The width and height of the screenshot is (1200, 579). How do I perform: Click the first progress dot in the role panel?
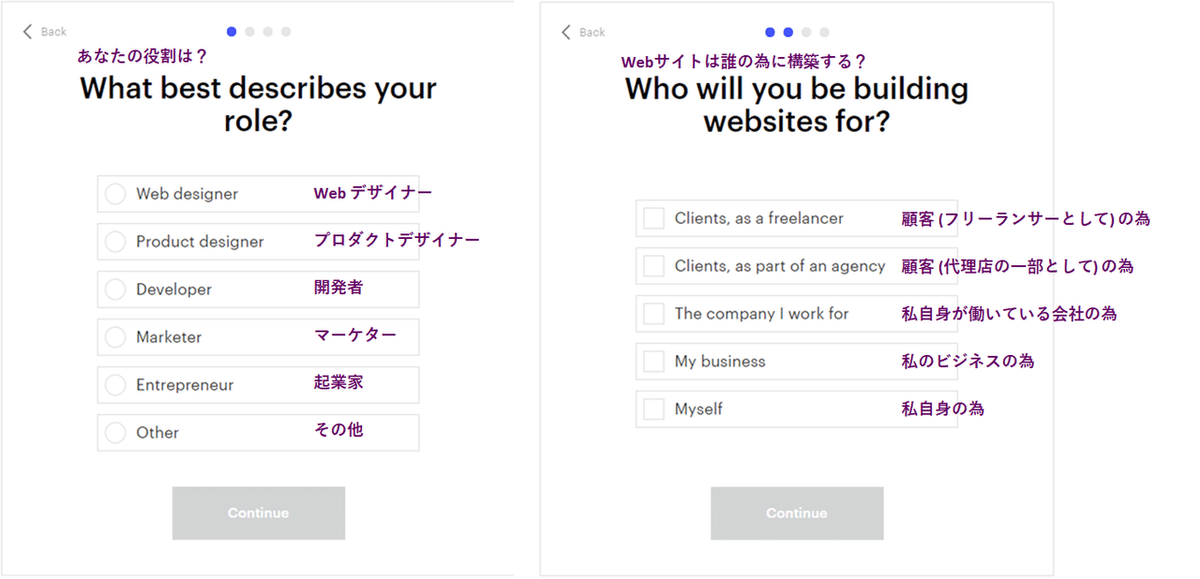pos(232,32)
